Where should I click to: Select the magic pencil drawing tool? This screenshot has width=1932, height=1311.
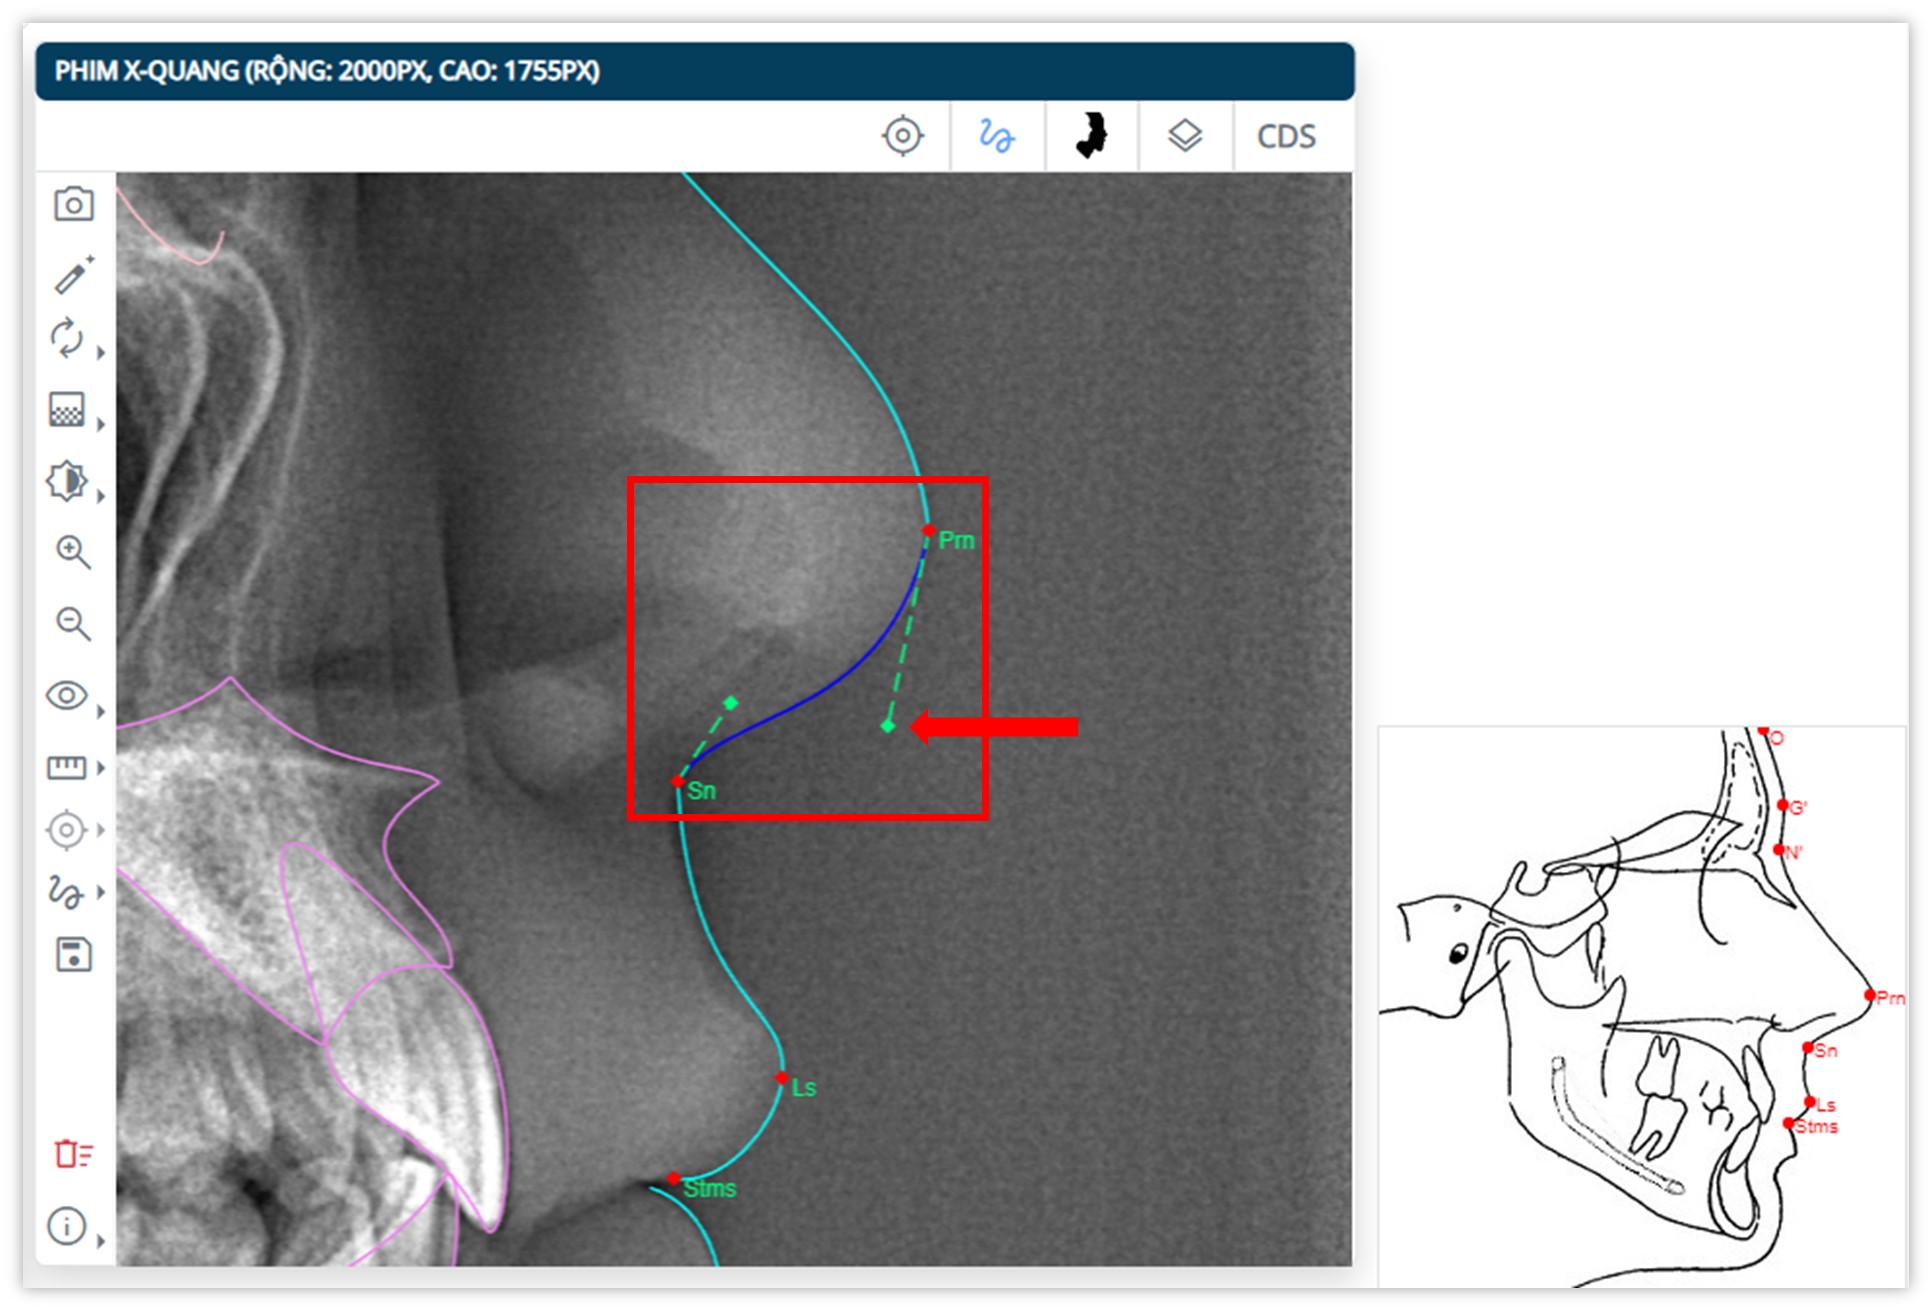click(x=73, y=274)
